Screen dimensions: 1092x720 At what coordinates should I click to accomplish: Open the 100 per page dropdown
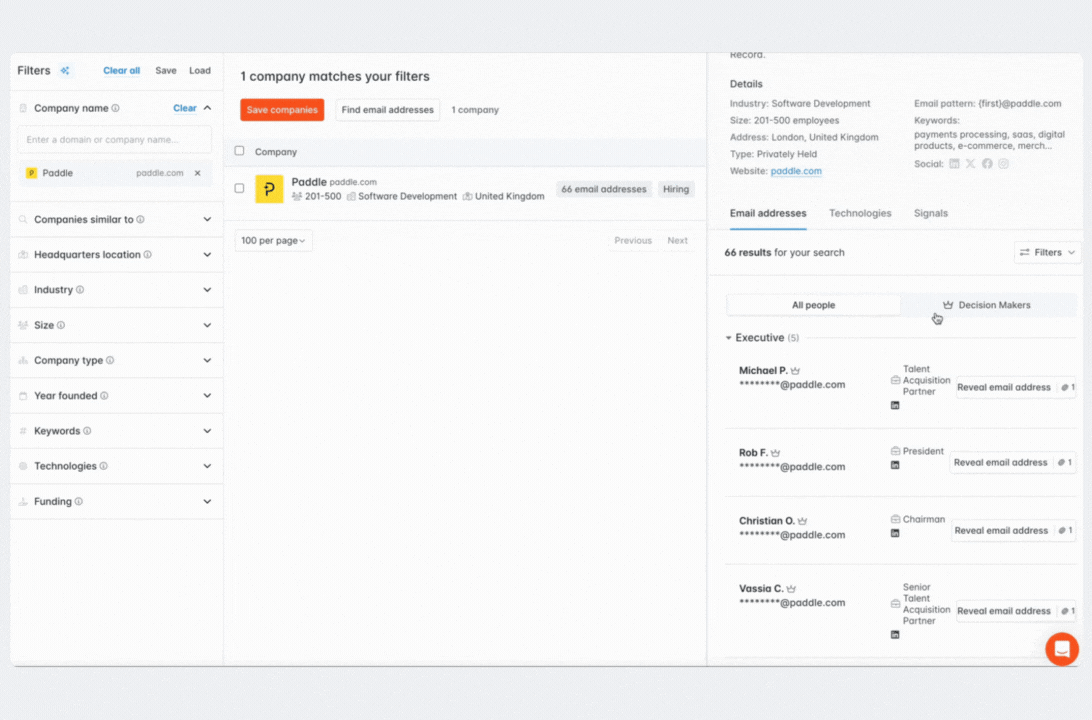273,240
